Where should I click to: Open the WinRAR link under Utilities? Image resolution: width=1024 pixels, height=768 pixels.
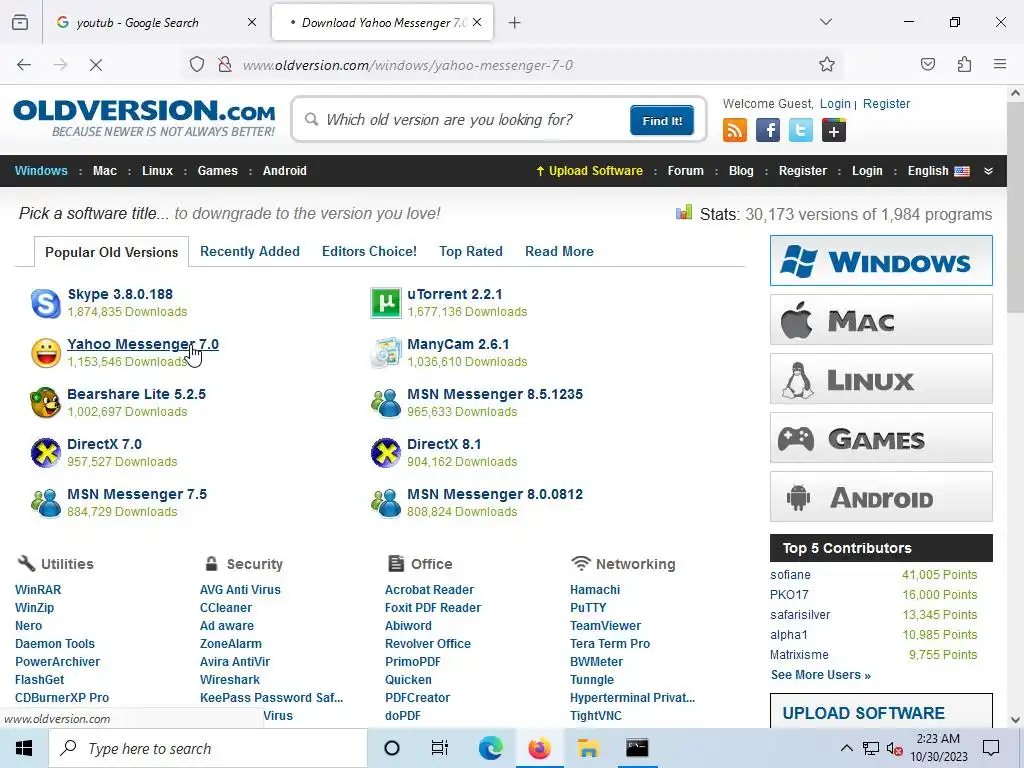tap(38, 590)
